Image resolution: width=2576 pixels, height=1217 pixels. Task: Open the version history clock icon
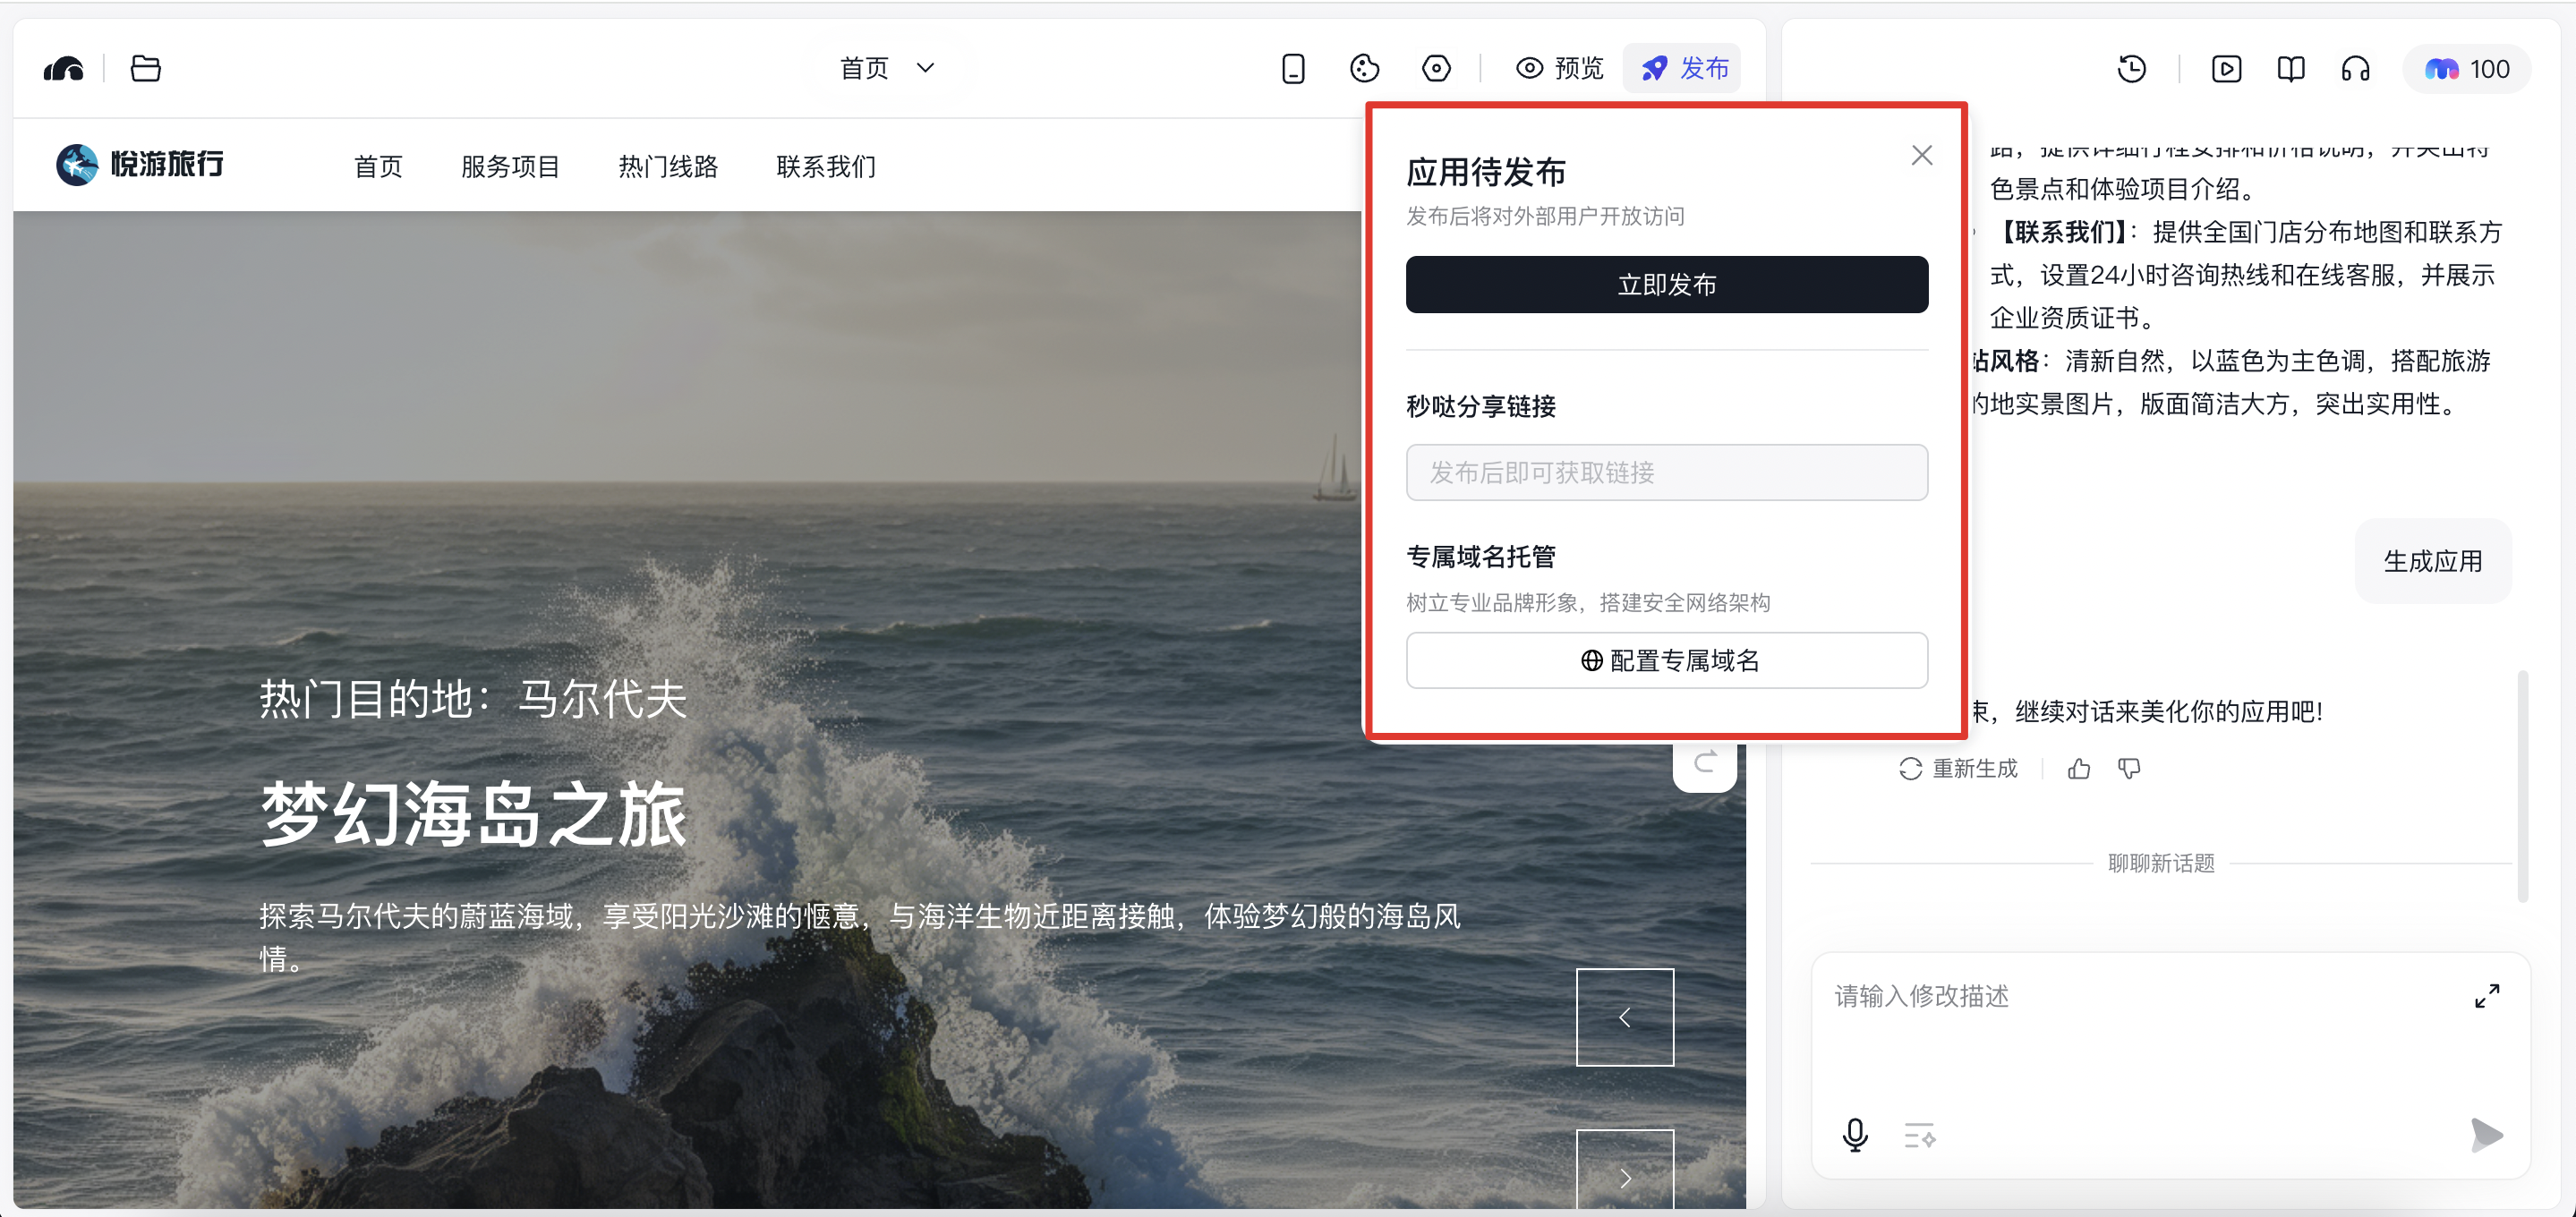[x=2132, y=68]
